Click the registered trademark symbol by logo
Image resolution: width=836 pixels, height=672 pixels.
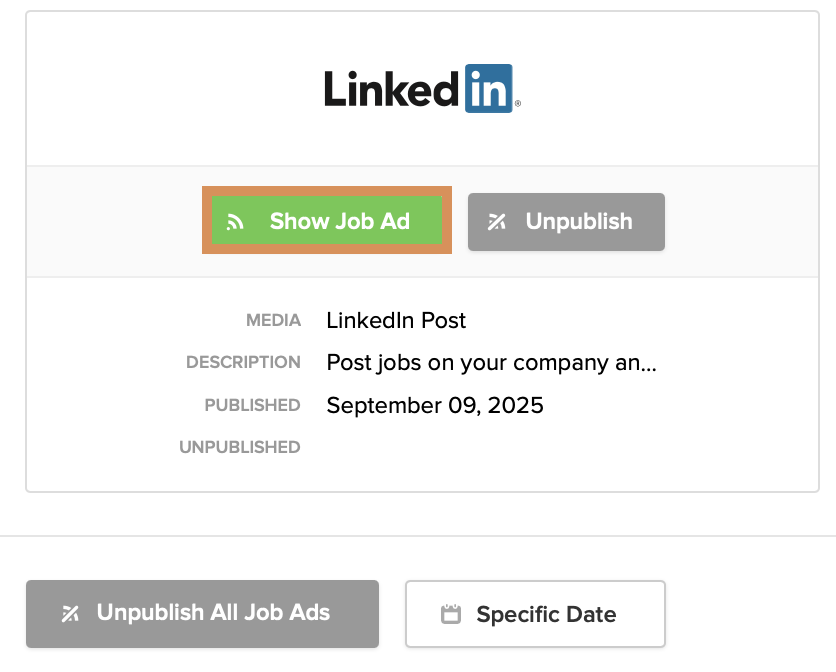point(517,104)
